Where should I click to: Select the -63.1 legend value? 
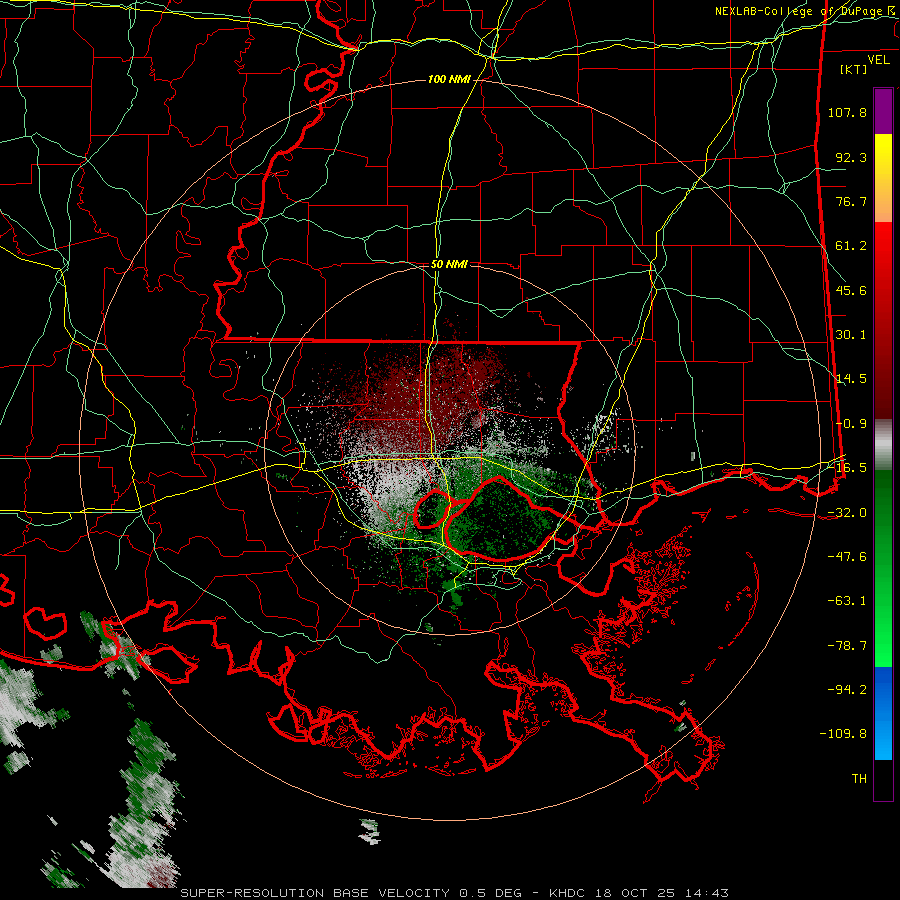click(847, 601)
